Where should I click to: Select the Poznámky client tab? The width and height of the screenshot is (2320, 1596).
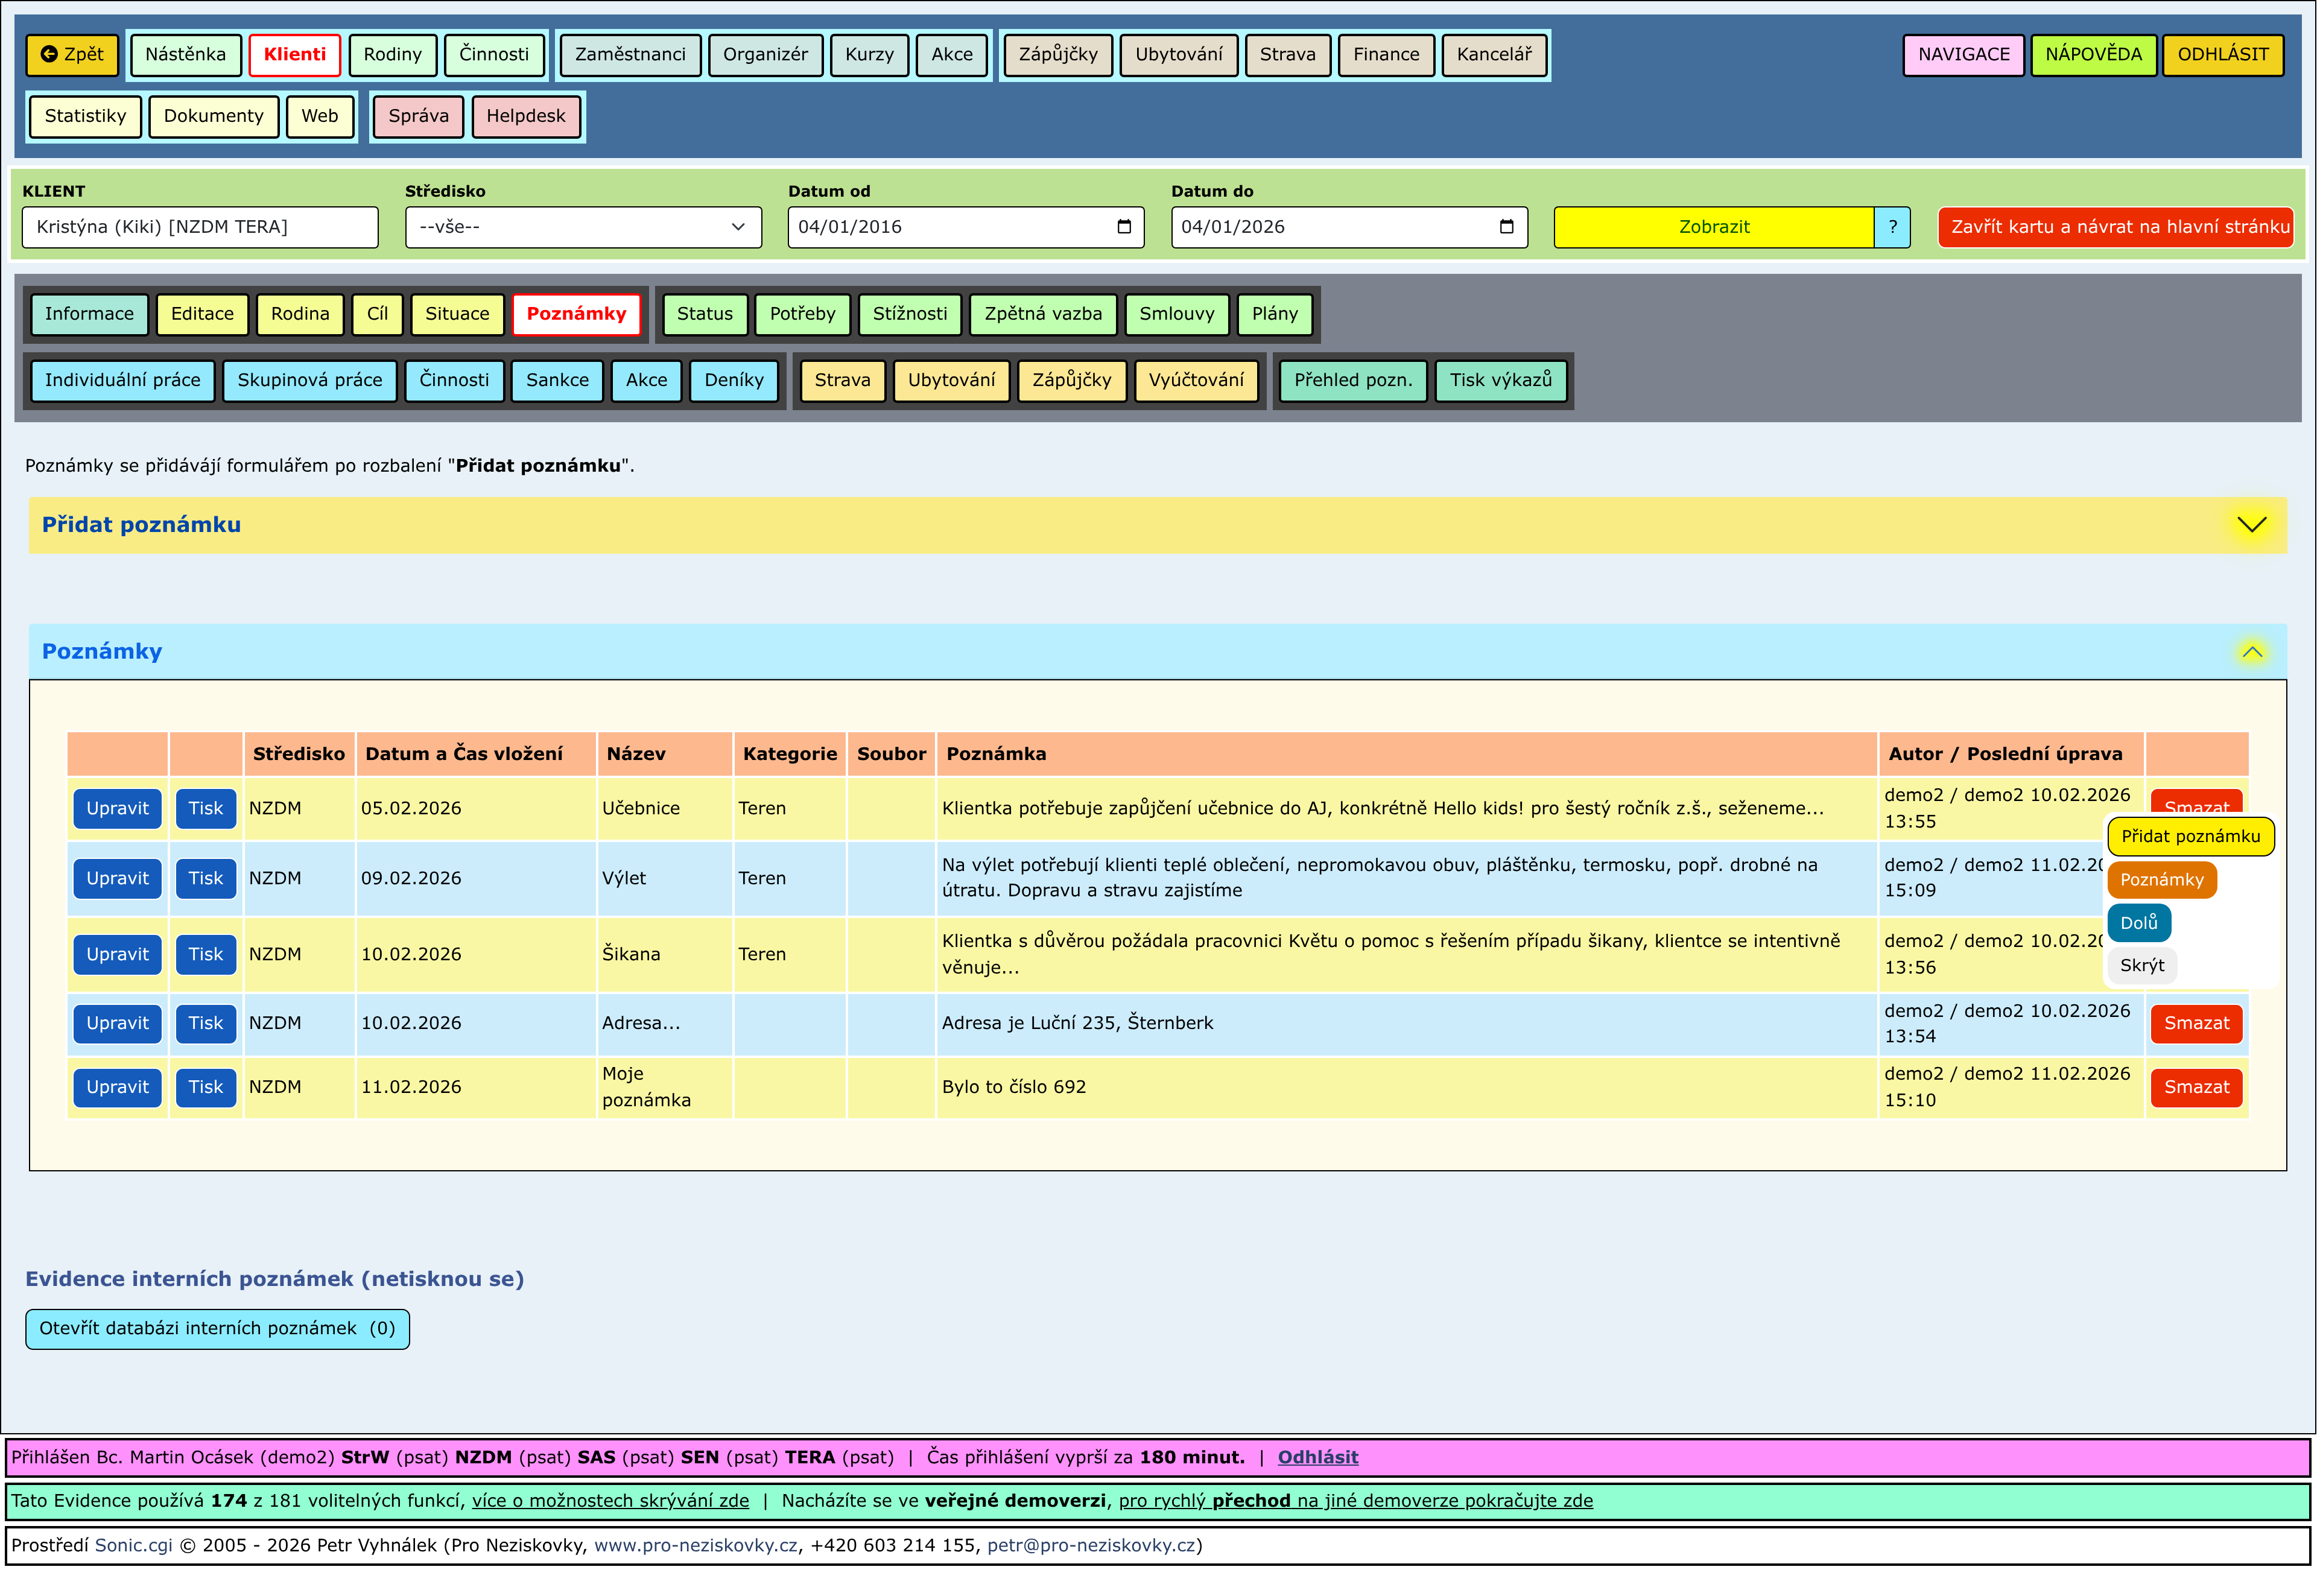(576, 314)
